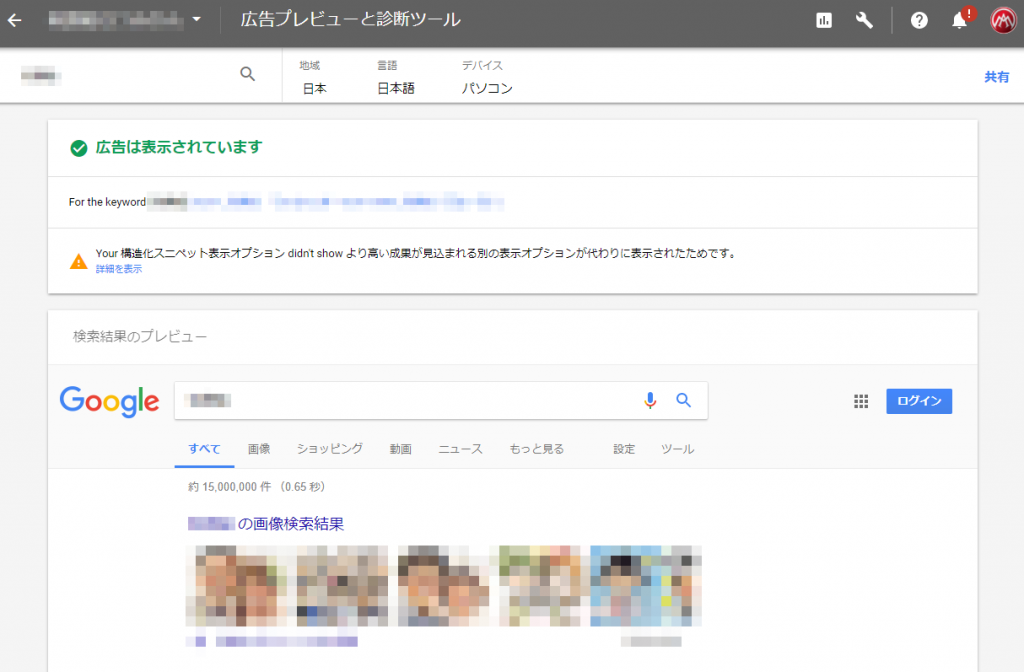The height and width of the screenshot is (672, 1024).
Task: Activate voice search microphone in the preview
Action: pyautogui.click(x=650, y=400)
